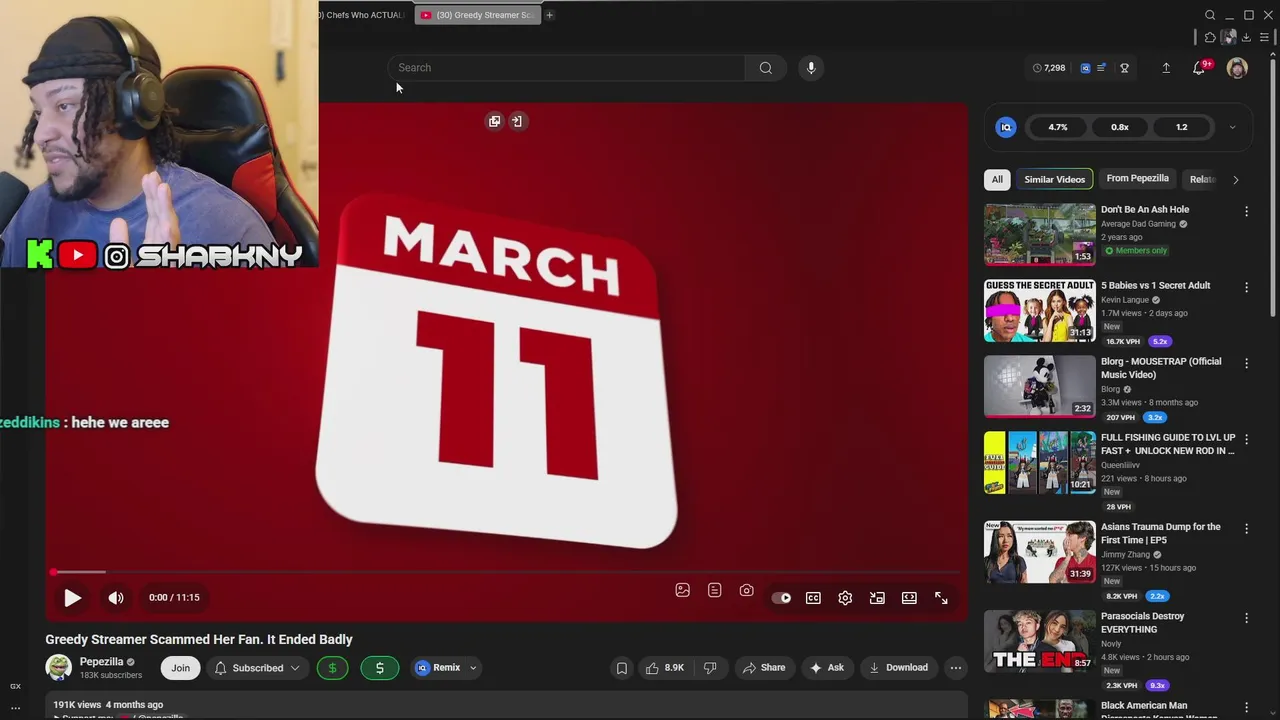Image resolution: width=1280 pixels, height=720 pixels.
Task: Open the Subscribed notification dropdown
Action: pyautogui.click(x=257, y=668)
